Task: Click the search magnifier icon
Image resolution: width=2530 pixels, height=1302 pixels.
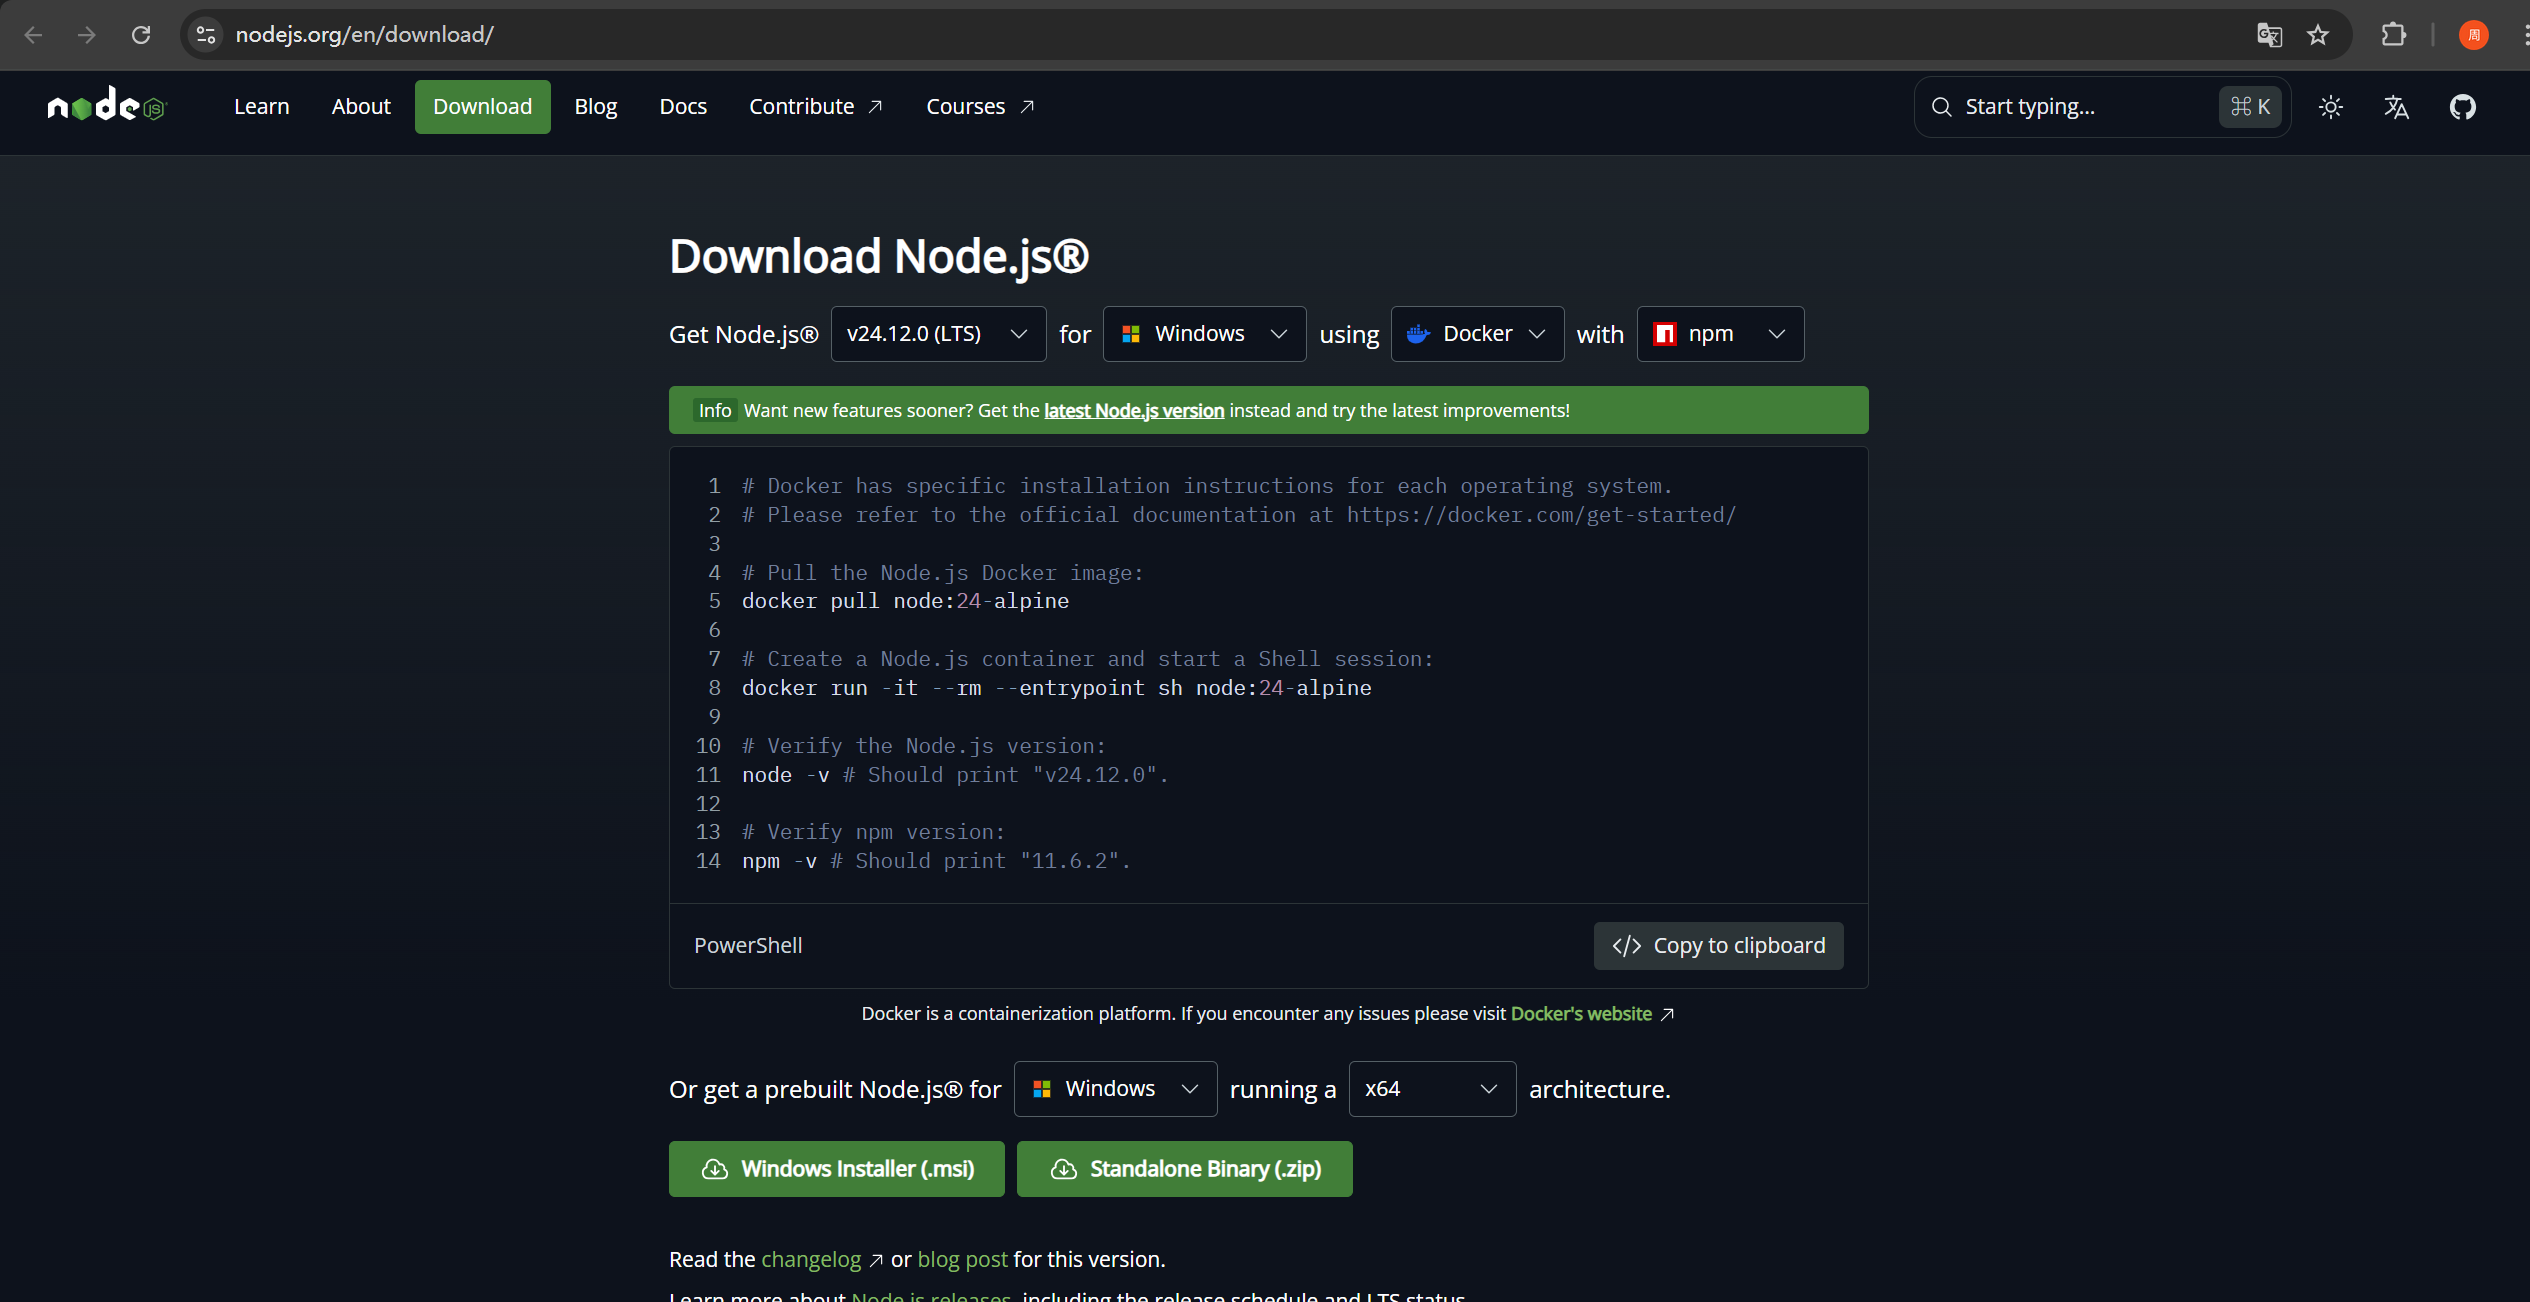Action: 1942,107
